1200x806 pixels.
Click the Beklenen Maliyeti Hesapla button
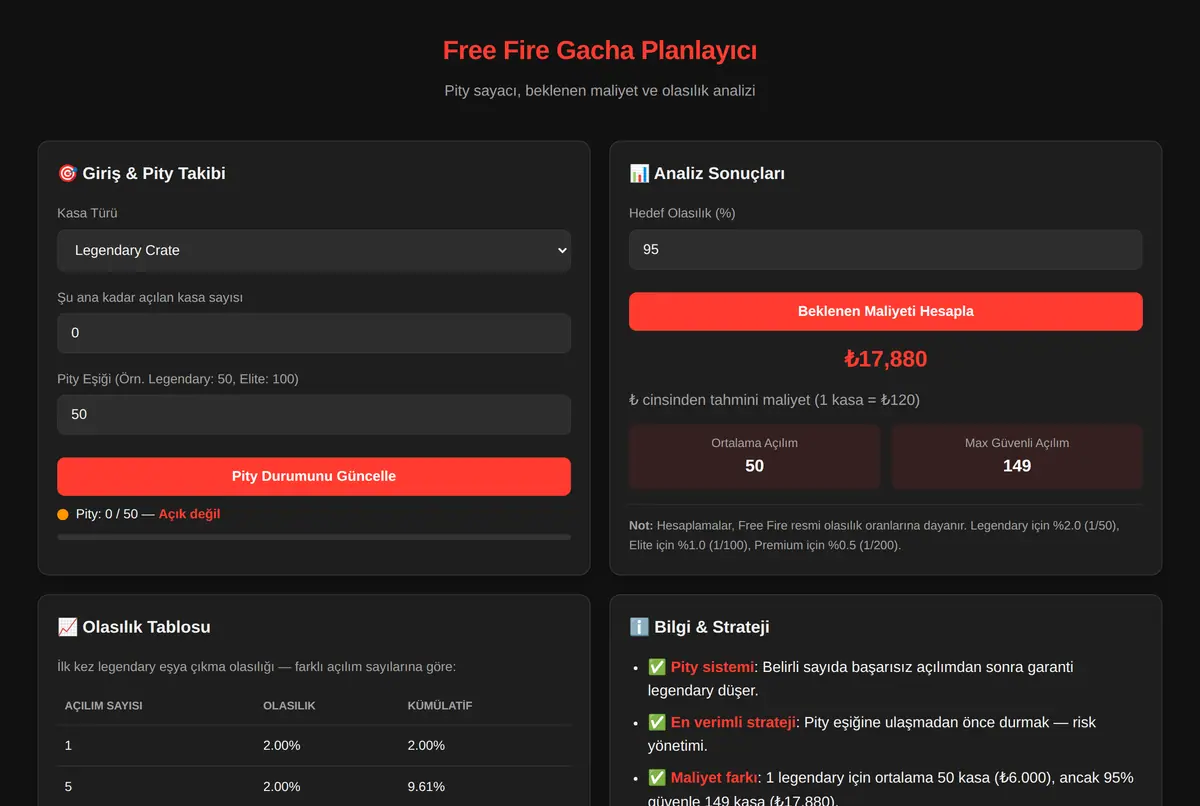(x=885, y=311)
